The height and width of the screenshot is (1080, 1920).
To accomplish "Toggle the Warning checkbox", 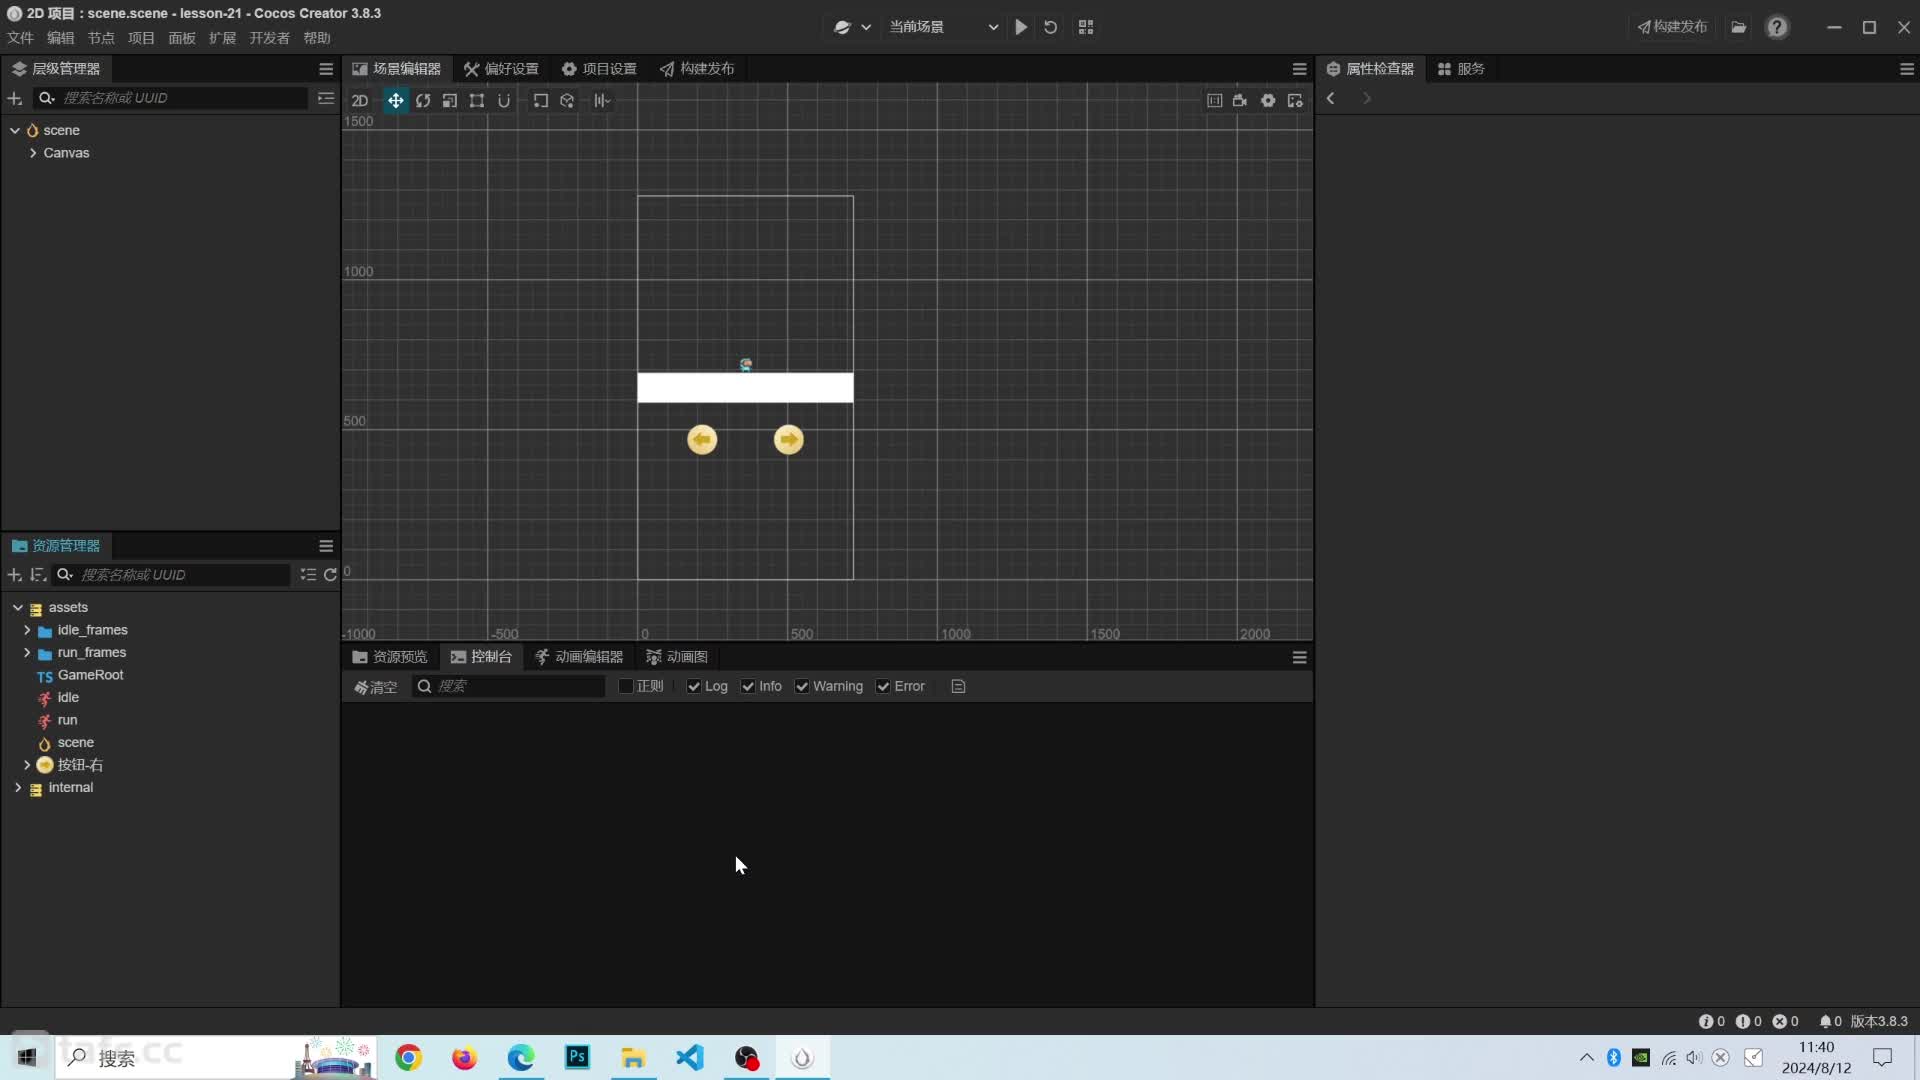I will tap(802, 686).
